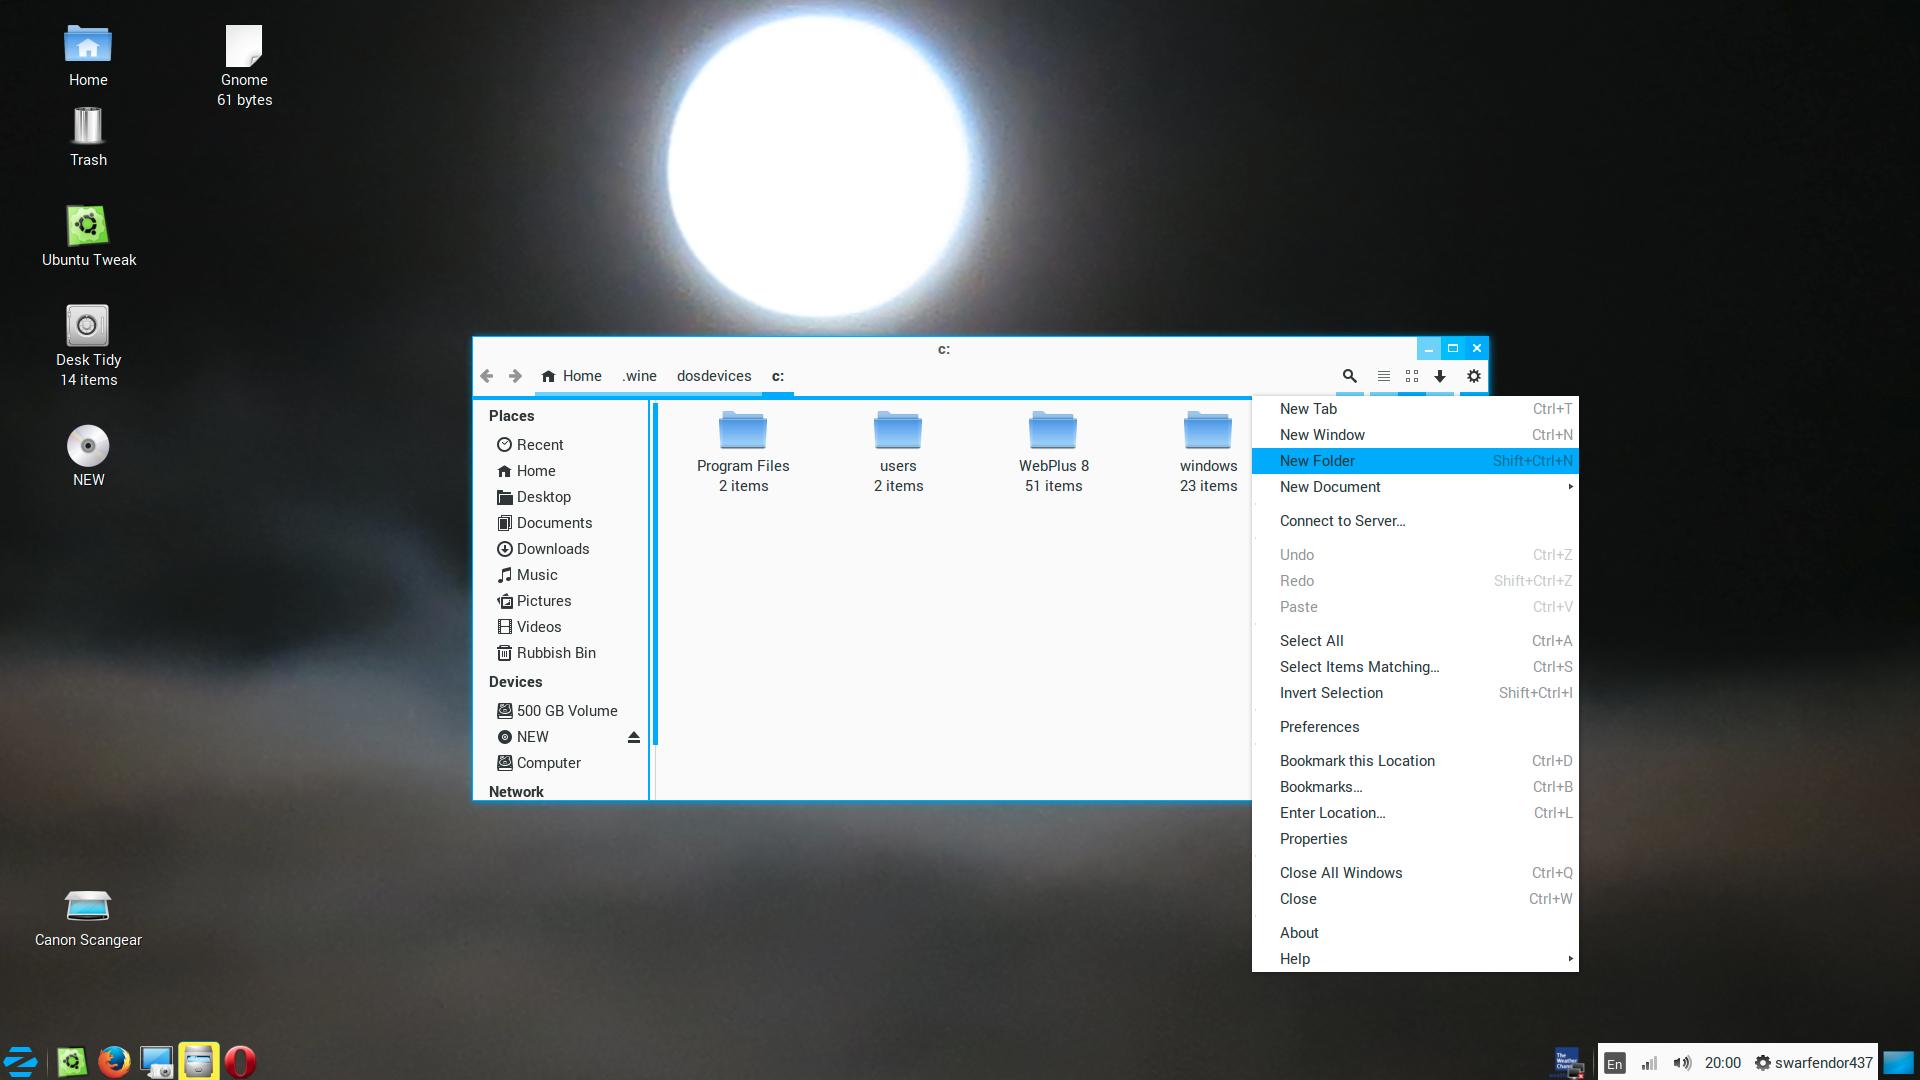The width and height of the screenshot is (1920, 1080).
Task: Open the WebPlus 8 folder
Action: 1053,432
